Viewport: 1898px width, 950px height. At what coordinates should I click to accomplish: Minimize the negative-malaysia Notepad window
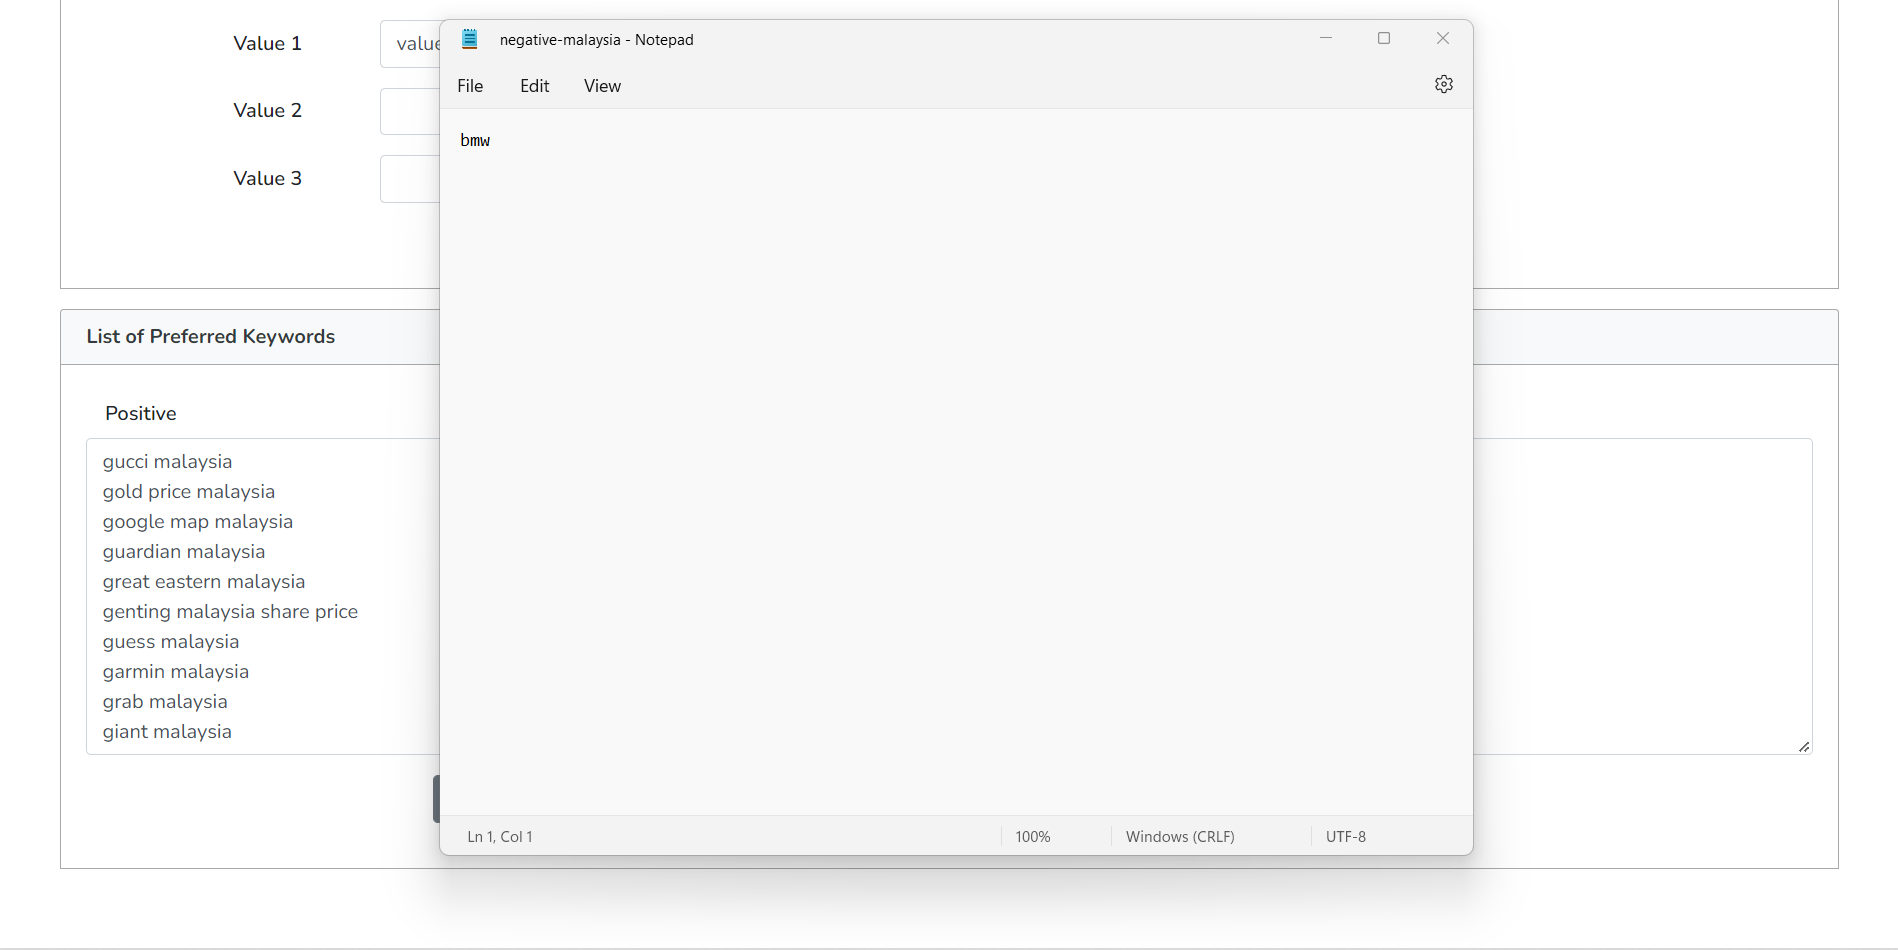(x=1326, y=38)
